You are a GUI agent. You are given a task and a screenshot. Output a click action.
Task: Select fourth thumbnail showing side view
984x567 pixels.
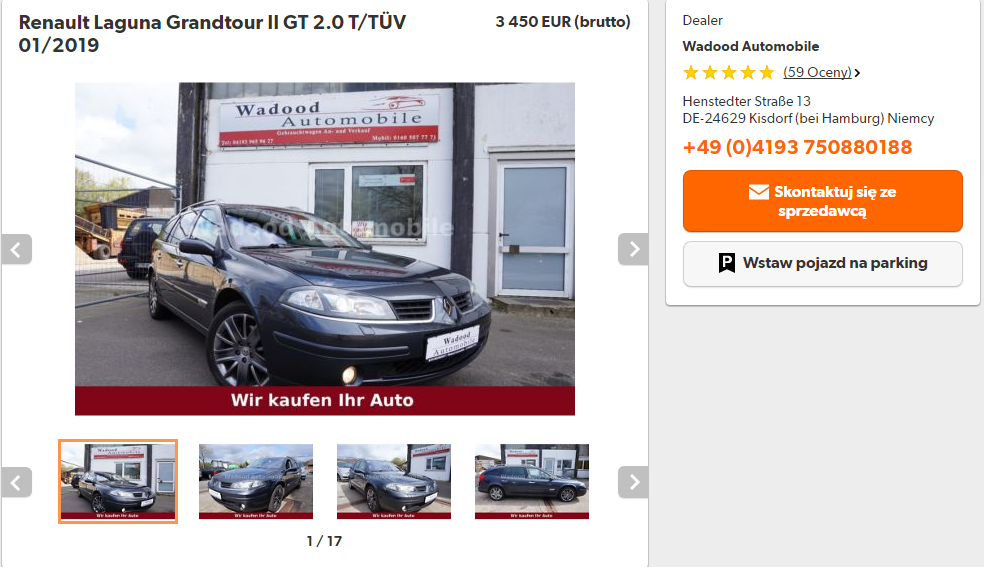tap(532, 482)
